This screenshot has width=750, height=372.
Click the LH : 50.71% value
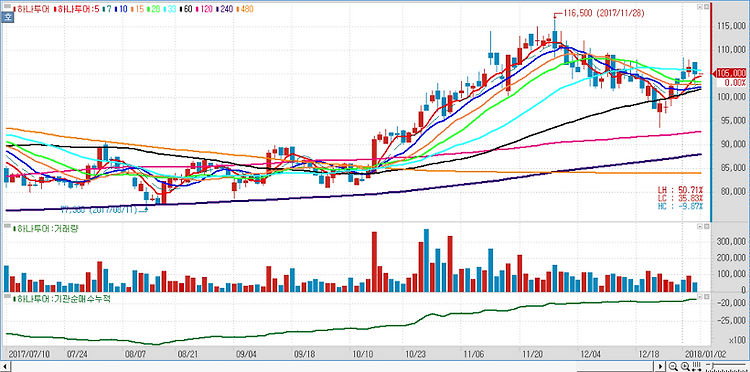(681, 190)
